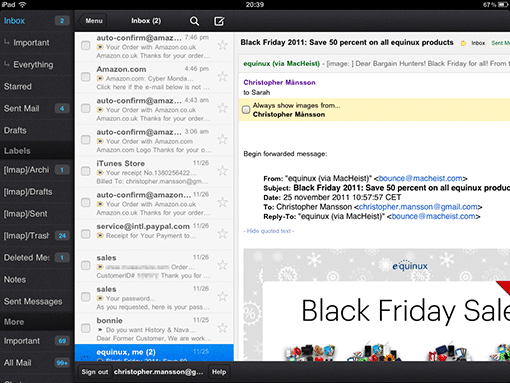This screenshot has height=383, width=510.
Task: Open the Important folder under More
Action: click(37, 341)
